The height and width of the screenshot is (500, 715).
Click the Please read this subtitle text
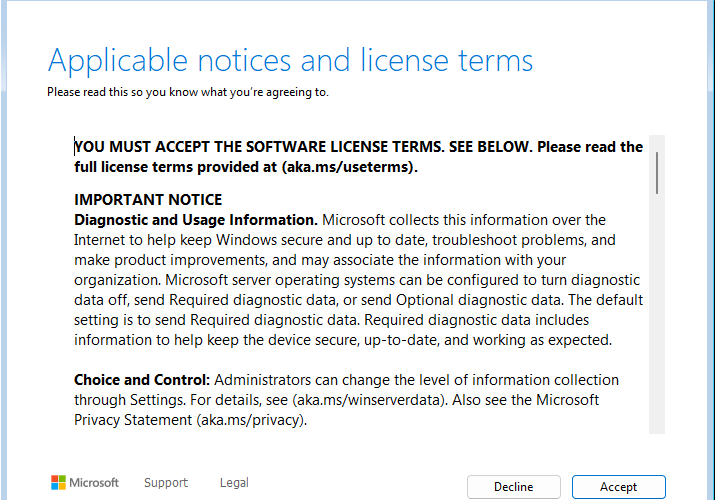click(x=187, y=92)
